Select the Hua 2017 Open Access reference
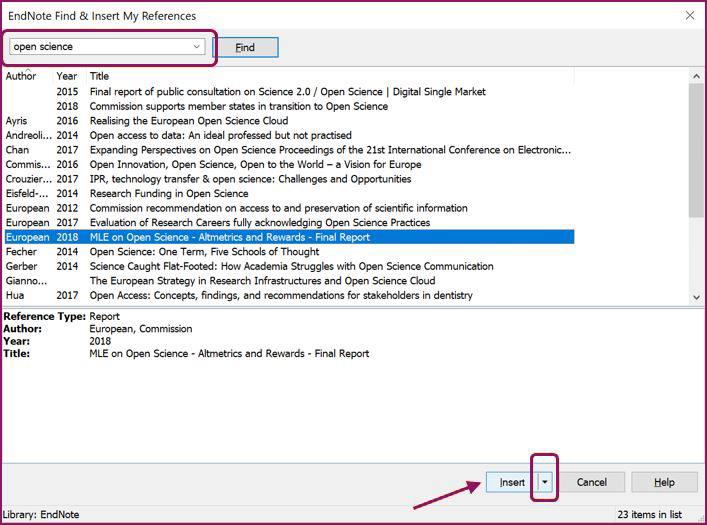This screenshot has width=707, height=525. coord(280,296)
